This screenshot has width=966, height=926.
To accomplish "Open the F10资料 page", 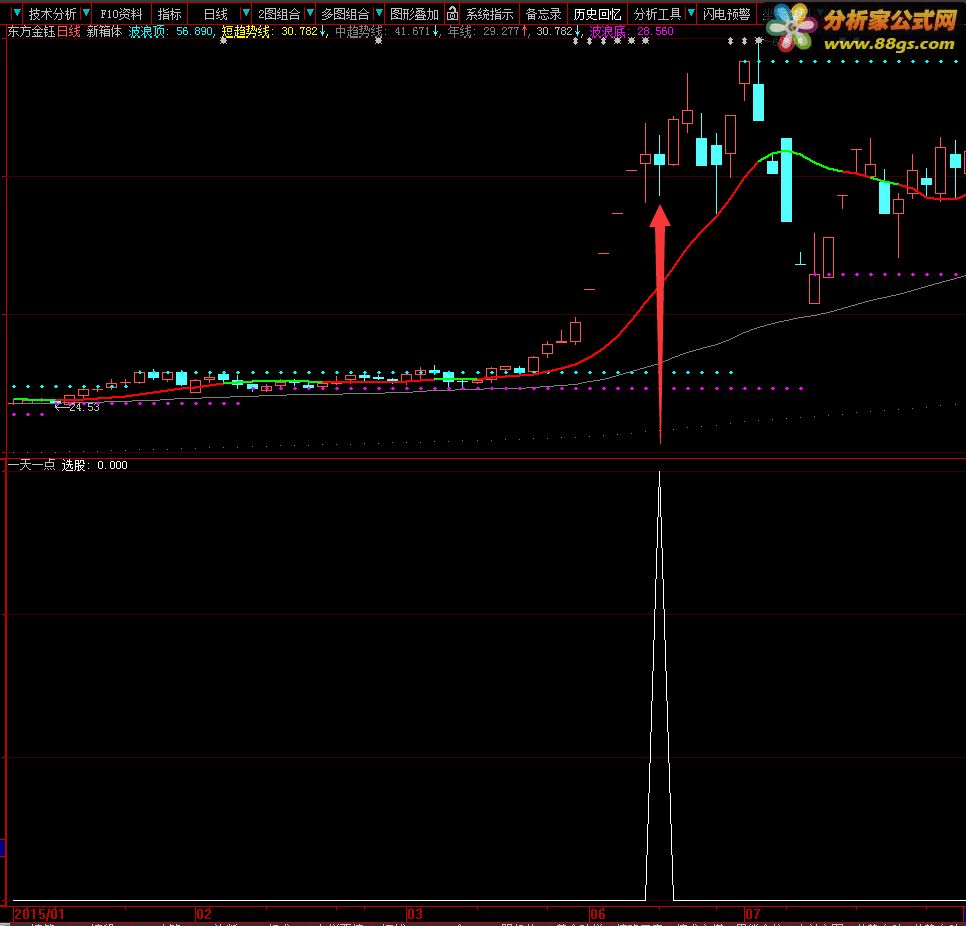I will [x=121, y=14].
